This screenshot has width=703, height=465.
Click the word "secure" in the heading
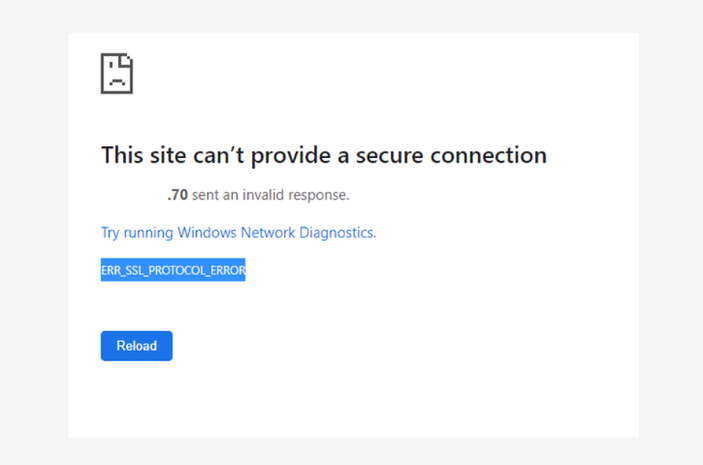pos(389,156)
